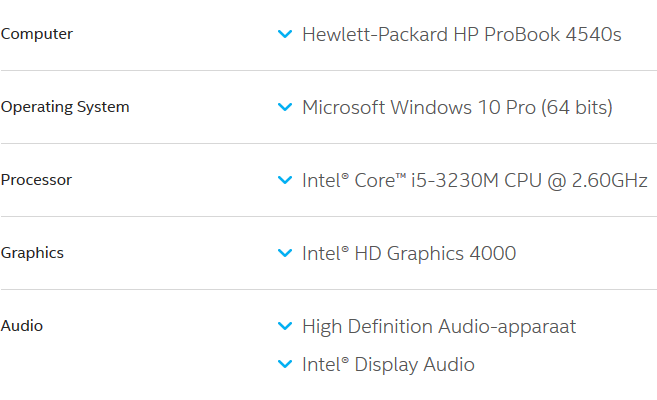This screenshot has height=400, width=657.
Task: Expand the Microsoft Windows 10 Pro chevron
Action: [284, 108]
